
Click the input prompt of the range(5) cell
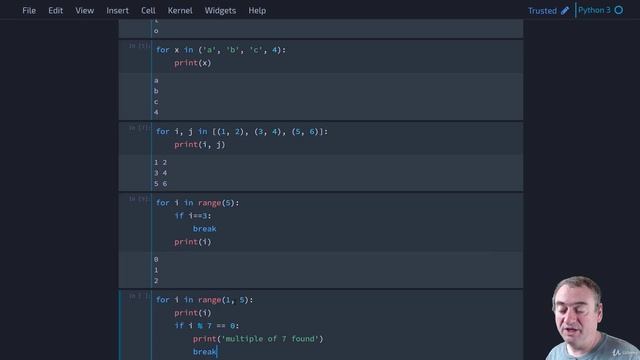pos(139,199)
